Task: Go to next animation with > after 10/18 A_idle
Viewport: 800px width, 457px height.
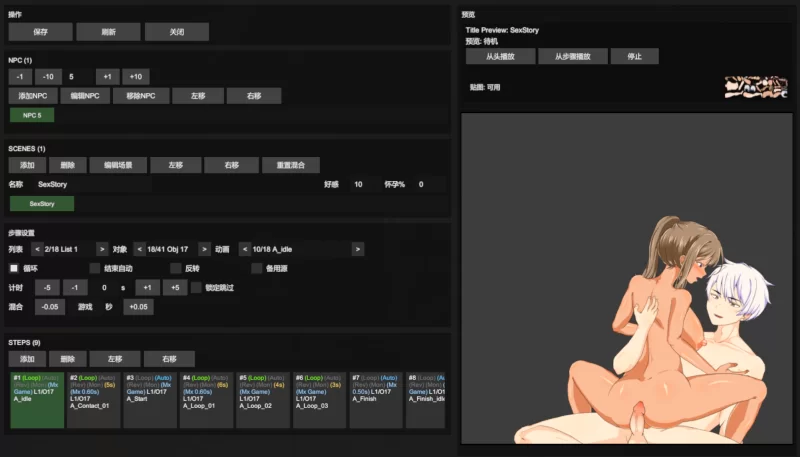Action: (358, 249)
